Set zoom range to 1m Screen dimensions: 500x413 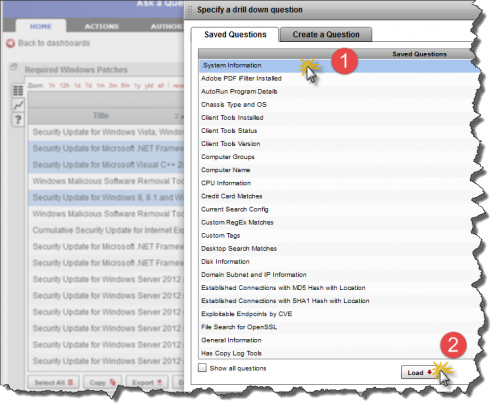coord(100,86)
